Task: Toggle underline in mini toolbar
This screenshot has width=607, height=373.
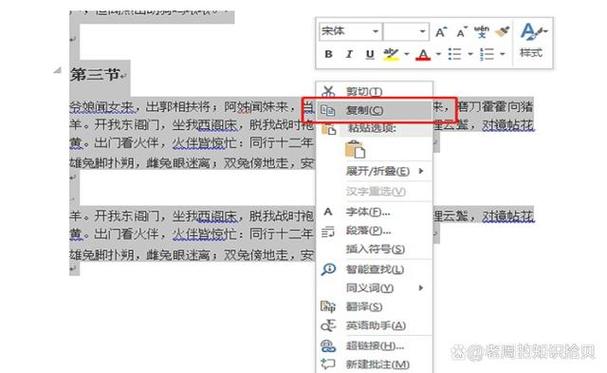Action: [x=370, y=54]
